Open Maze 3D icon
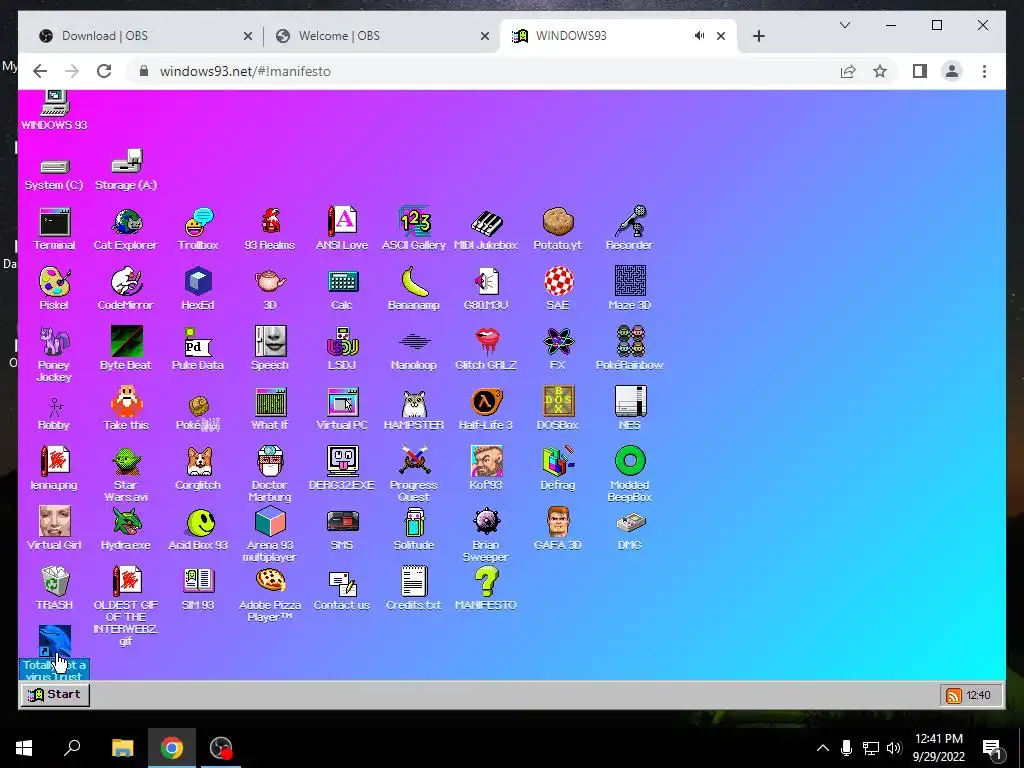This screenshot has width=1024, height=768. coord(630,289)
